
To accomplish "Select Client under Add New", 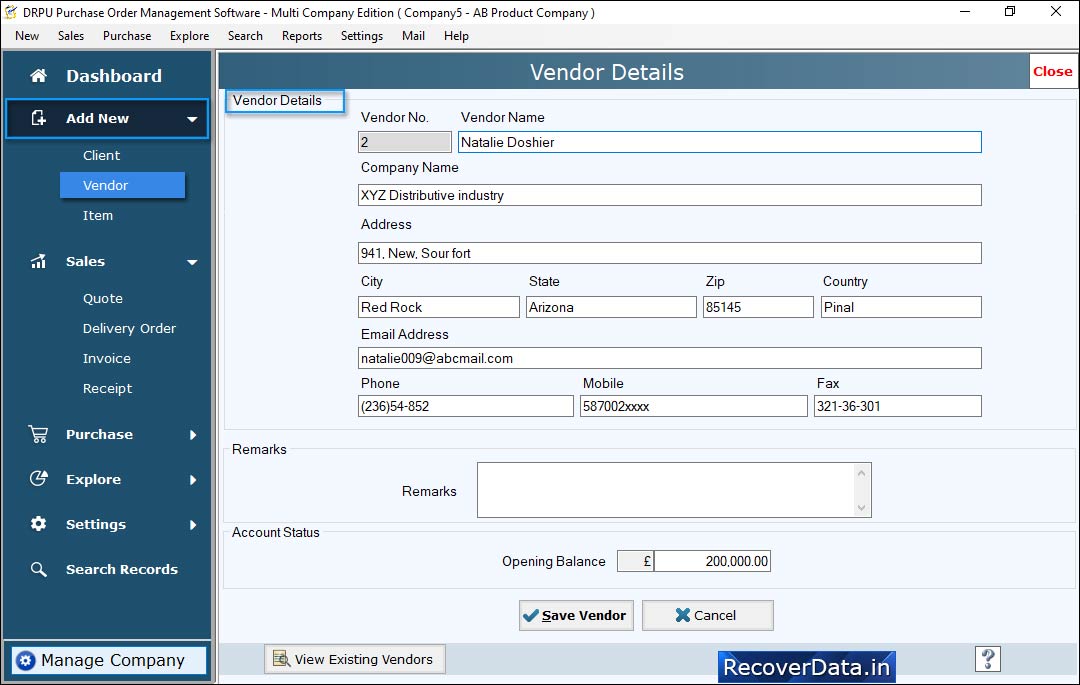I will (x=101, y=156).
